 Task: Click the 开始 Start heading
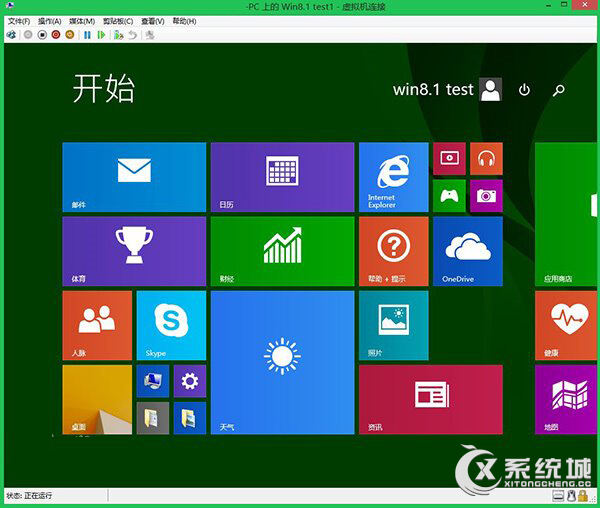[x=104, y=88]
